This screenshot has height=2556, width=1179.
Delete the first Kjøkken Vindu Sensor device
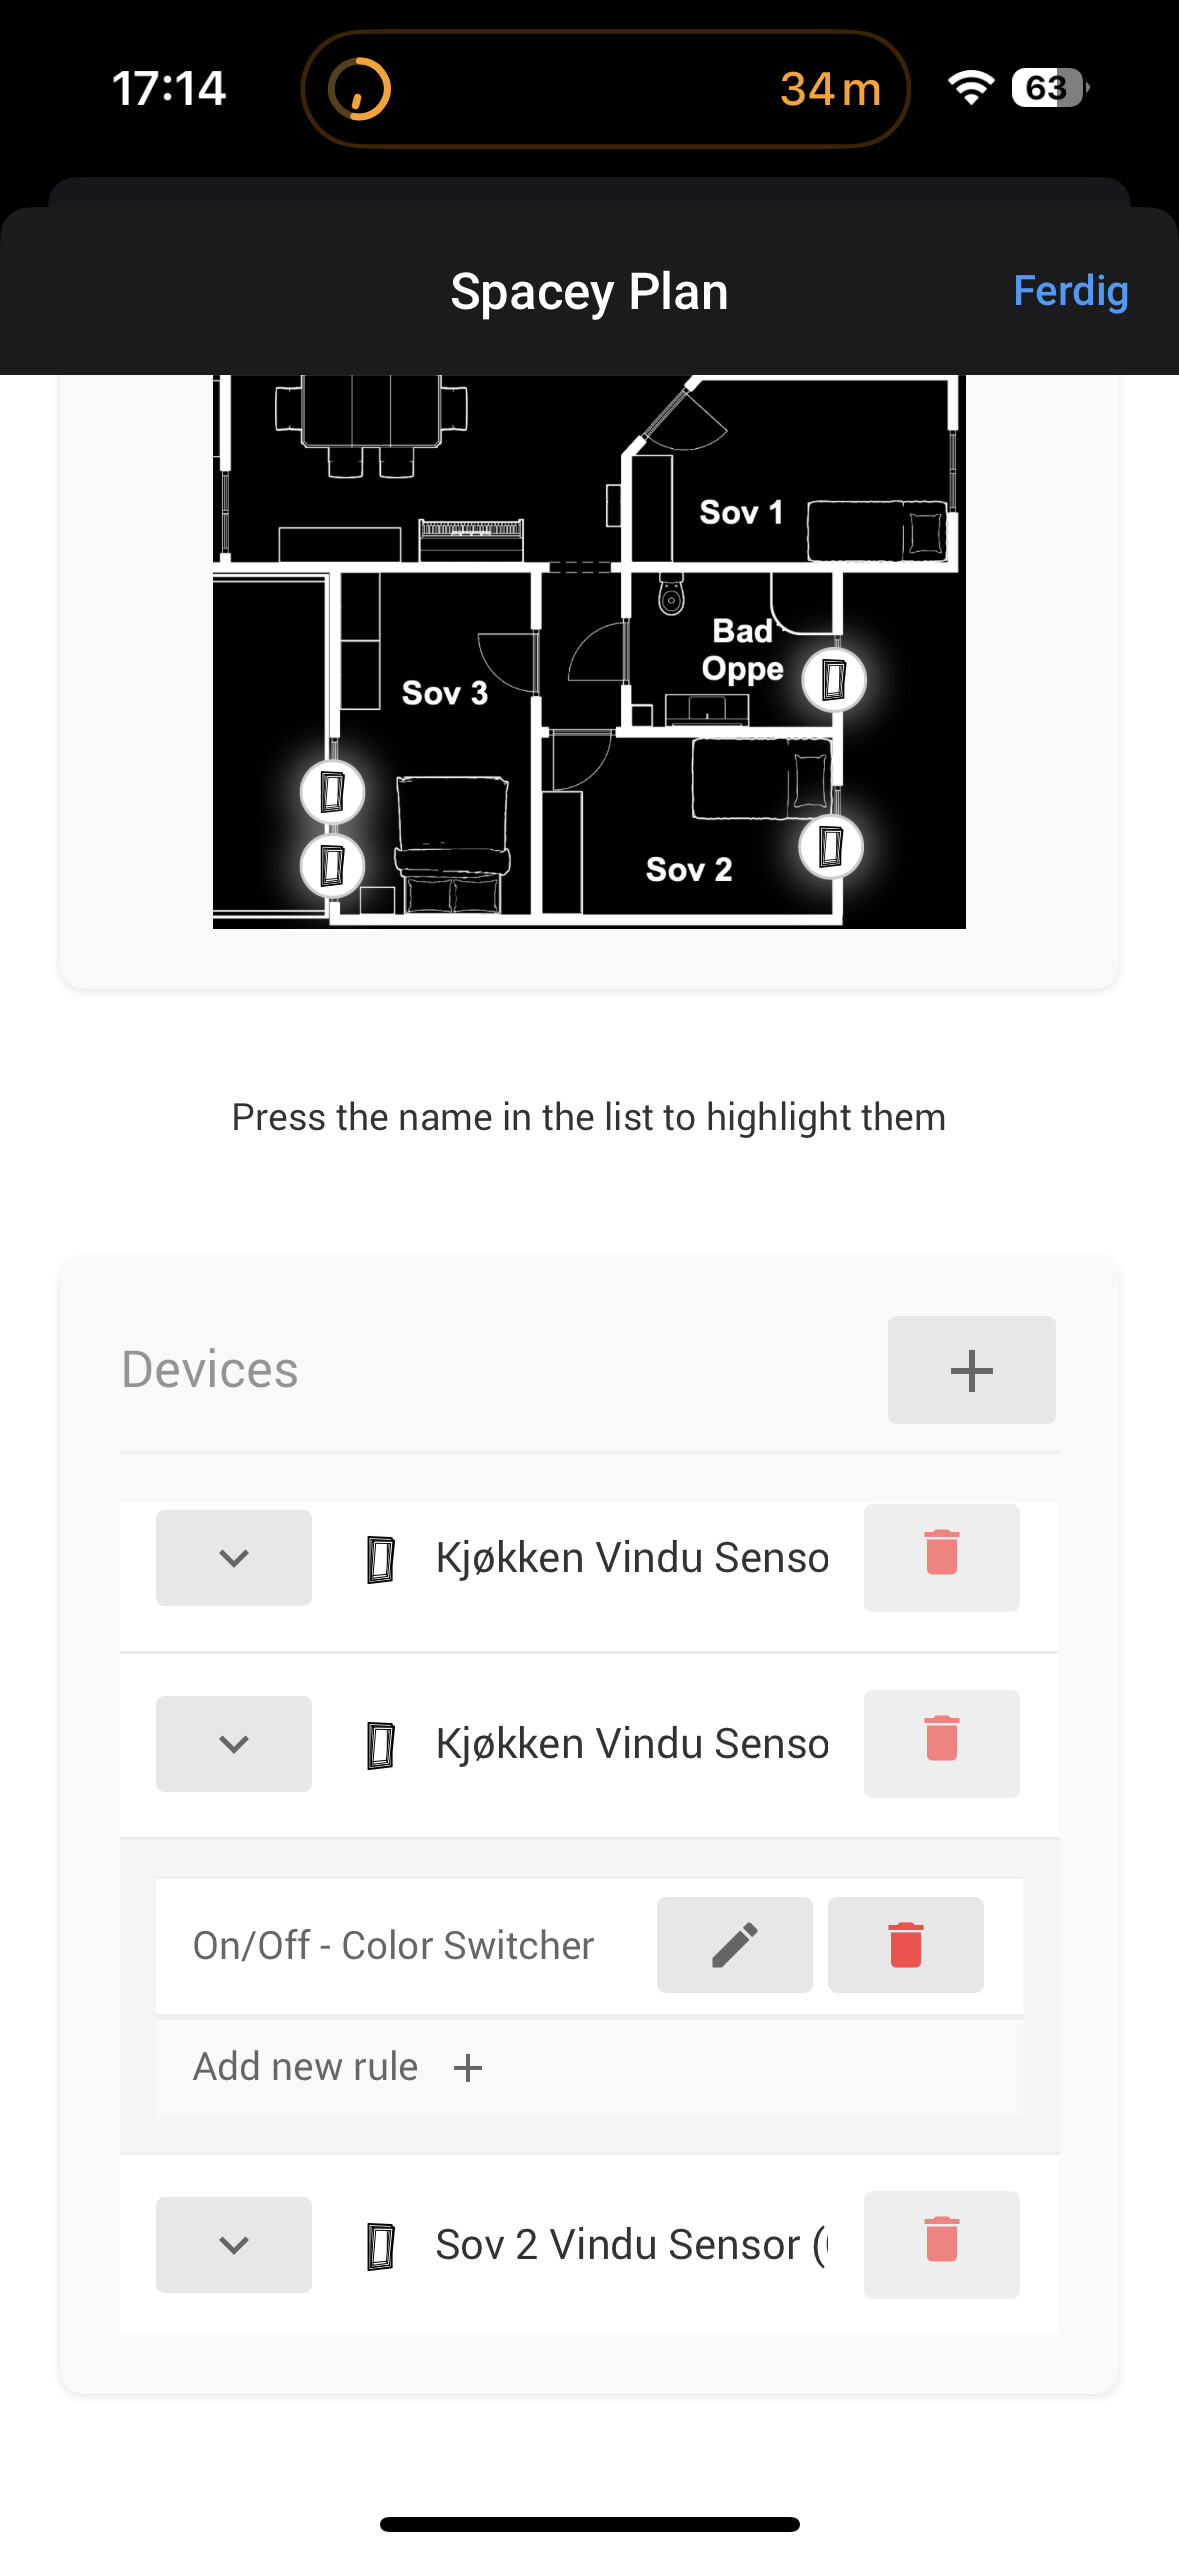pyautogui.click(x=941, y=1557)
